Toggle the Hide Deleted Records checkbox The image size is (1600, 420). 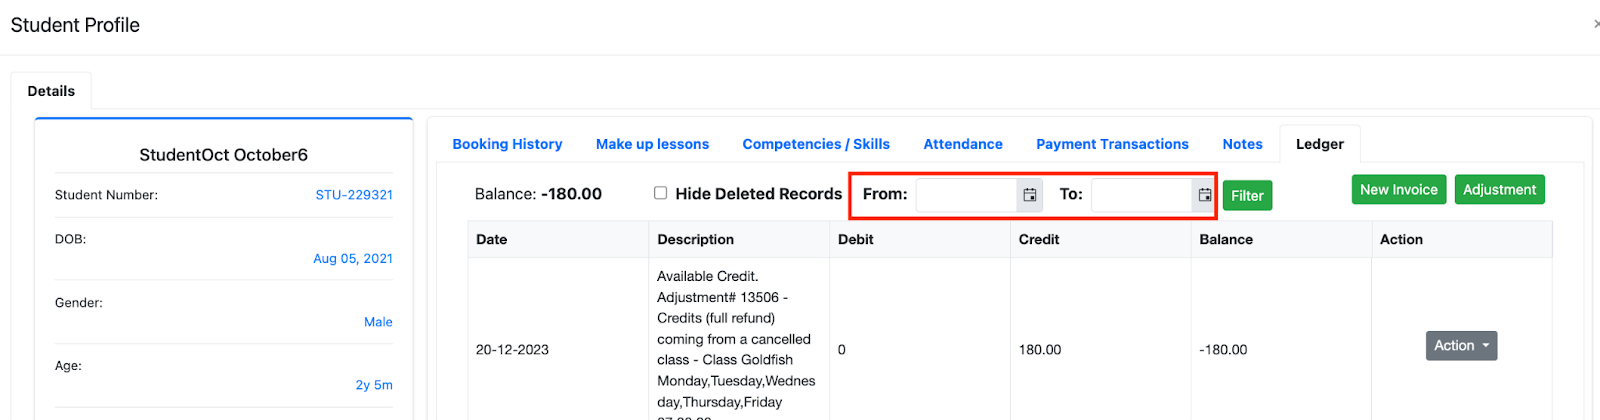click(x=660, y=193)
